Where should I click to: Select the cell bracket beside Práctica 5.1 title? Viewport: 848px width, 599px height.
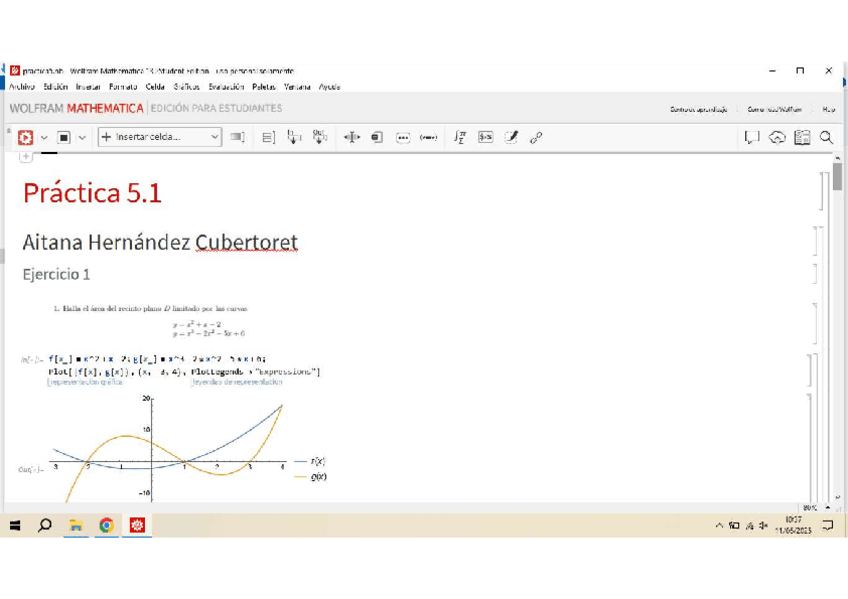(822, 191)
